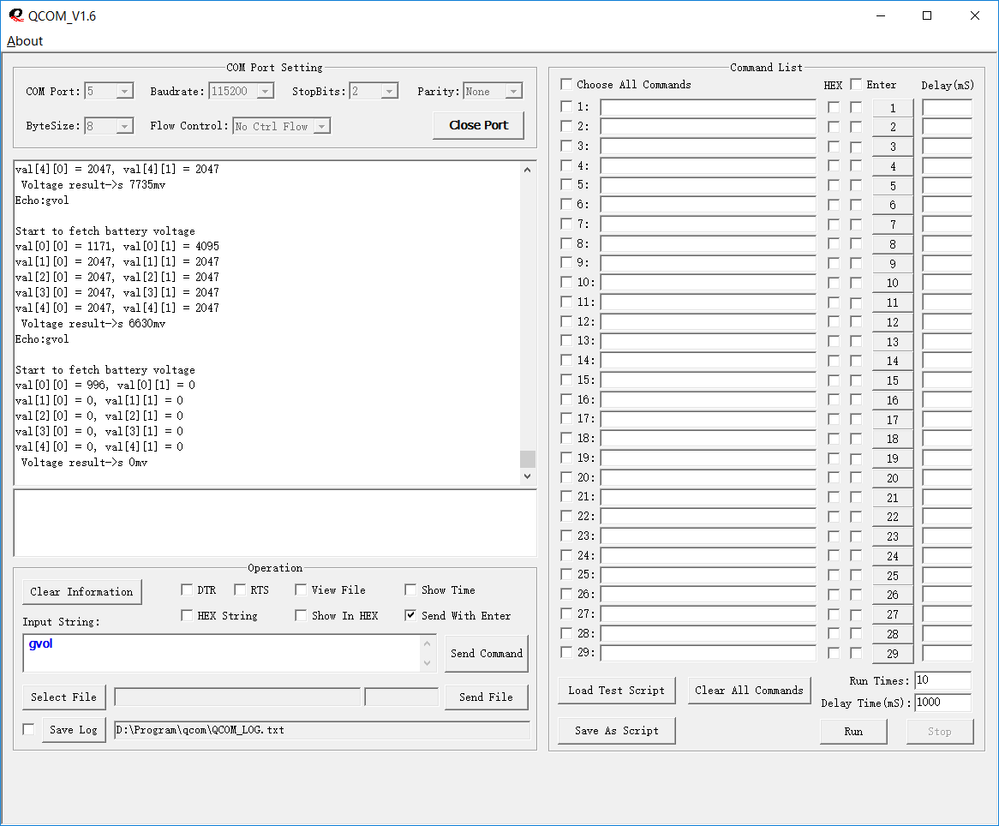Enable the View File checkbox
The height and width of the screenshot is (826, 999).
(301, 590)
